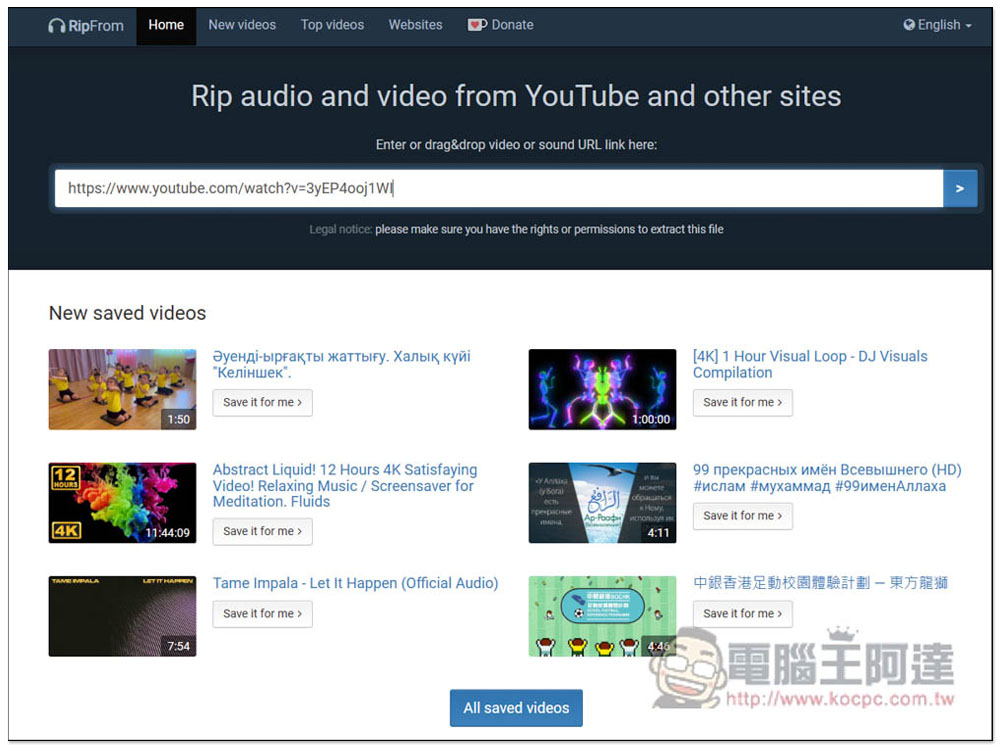Image resolution: width=1000 pixels, height=749 pixels.
Task: Click the RipFrom headphones logo
Action: coord(56,25)
